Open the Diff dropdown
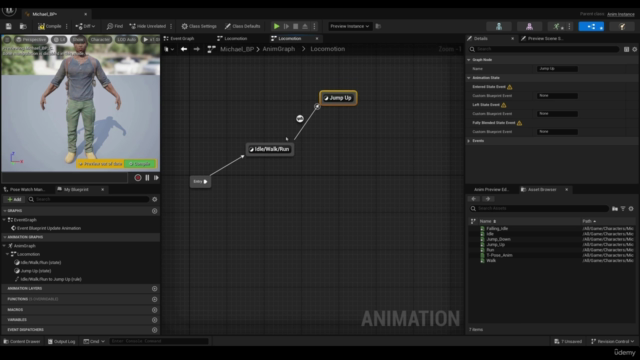Image resolution: width=640 pixels, height=360 pixels. click(x=85, y=26)
